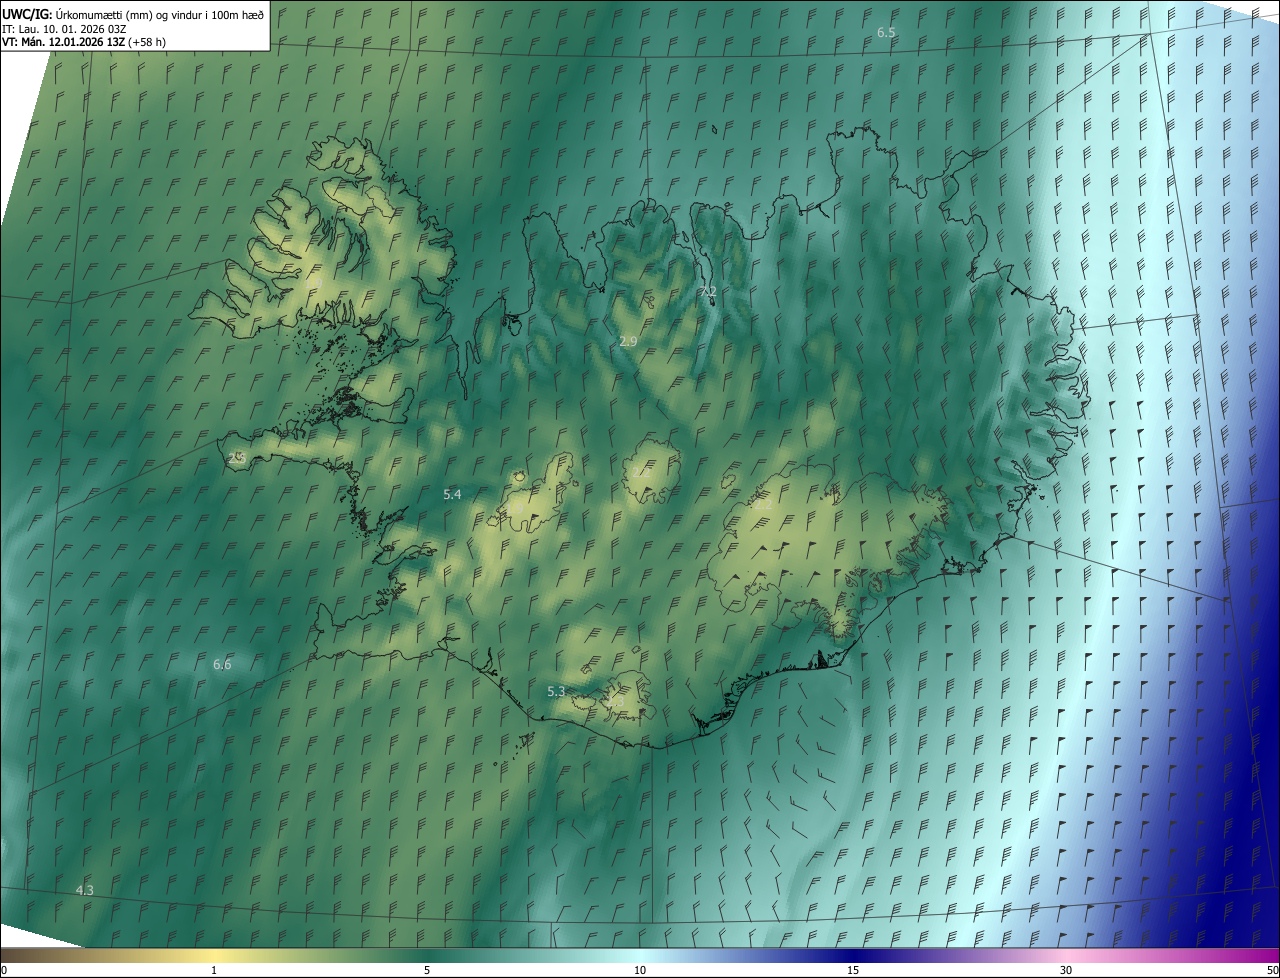Click the 6.5 value label on the map
Image resolution: width=1280 pixels, height=978 pixels.
(886, 33)
